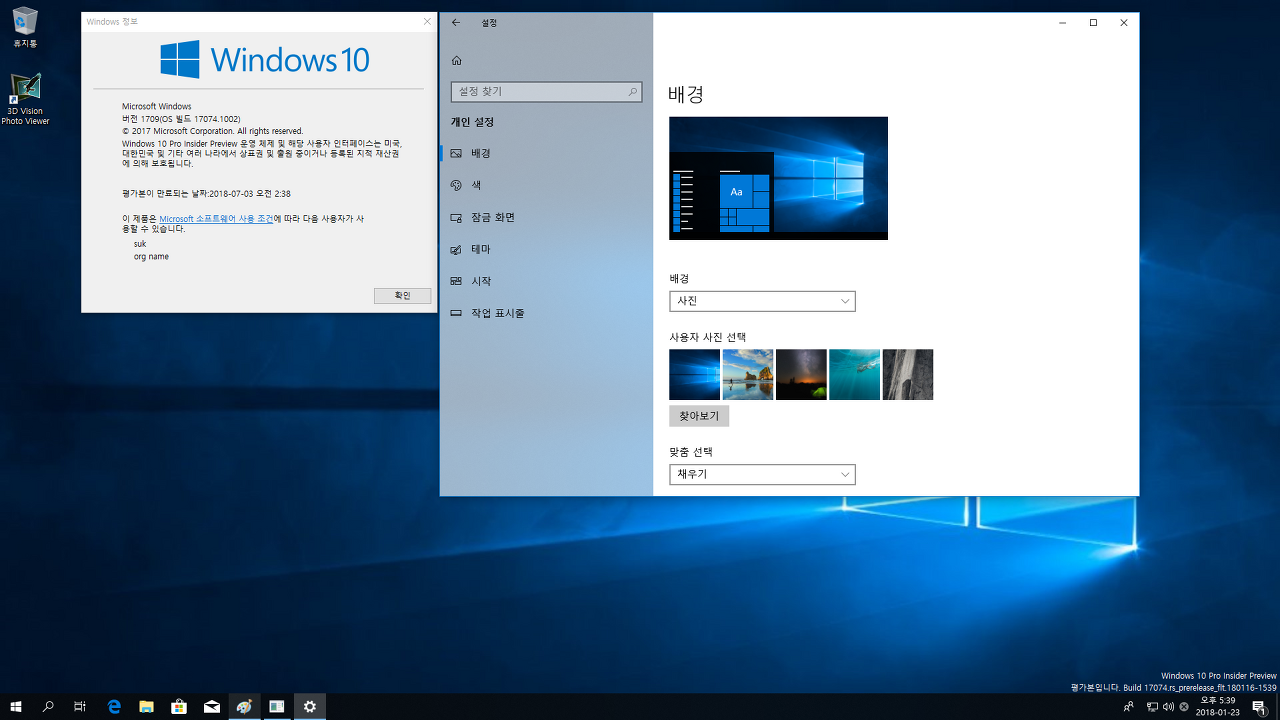Open File Explorer from taskbar
Viewport: 1280px width, 720px height.
146,706
